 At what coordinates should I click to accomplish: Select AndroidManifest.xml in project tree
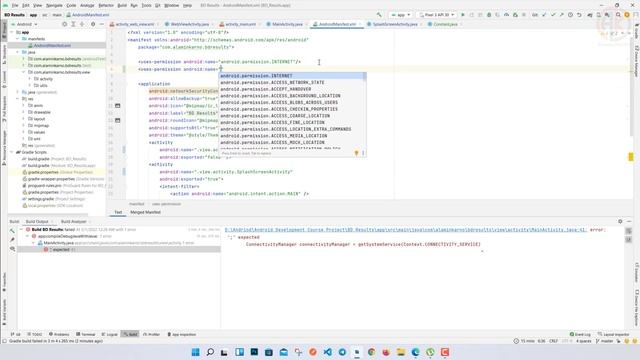coord(52,45)
